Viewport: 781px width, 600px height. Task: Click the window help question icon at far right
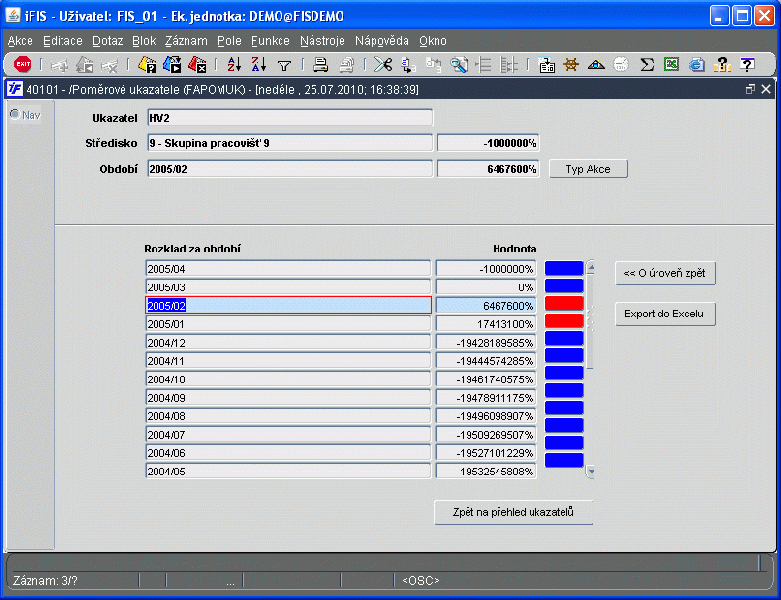pos(747,64)
